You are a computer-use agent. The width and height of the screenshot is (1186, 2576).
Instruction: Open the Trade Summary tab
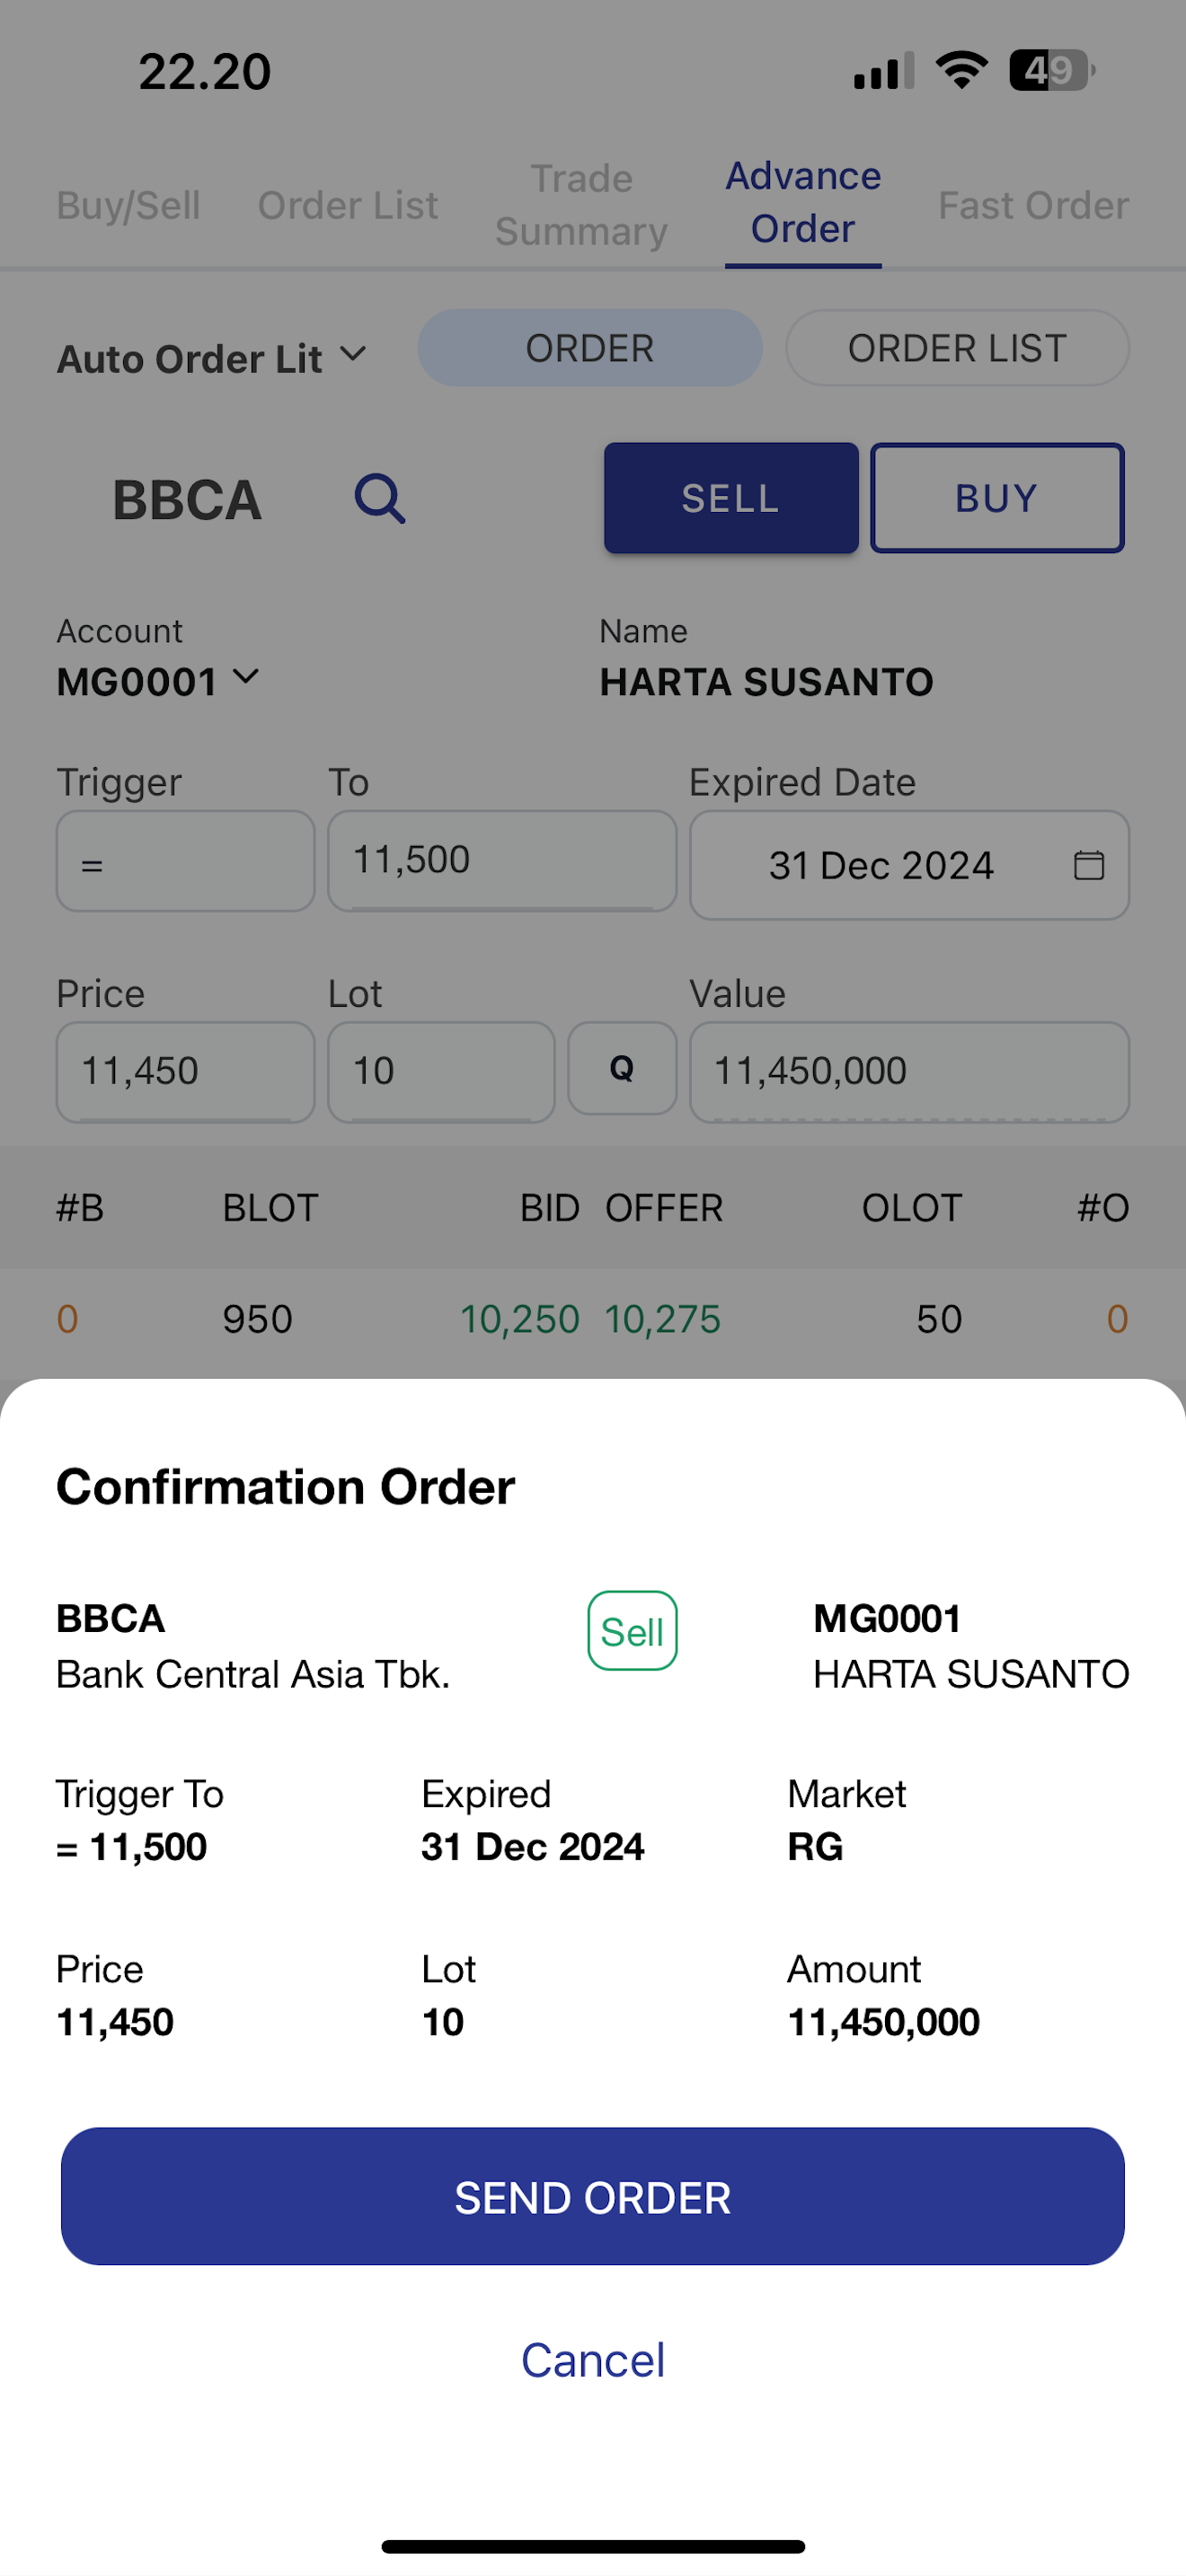click(x=581, y=205)
